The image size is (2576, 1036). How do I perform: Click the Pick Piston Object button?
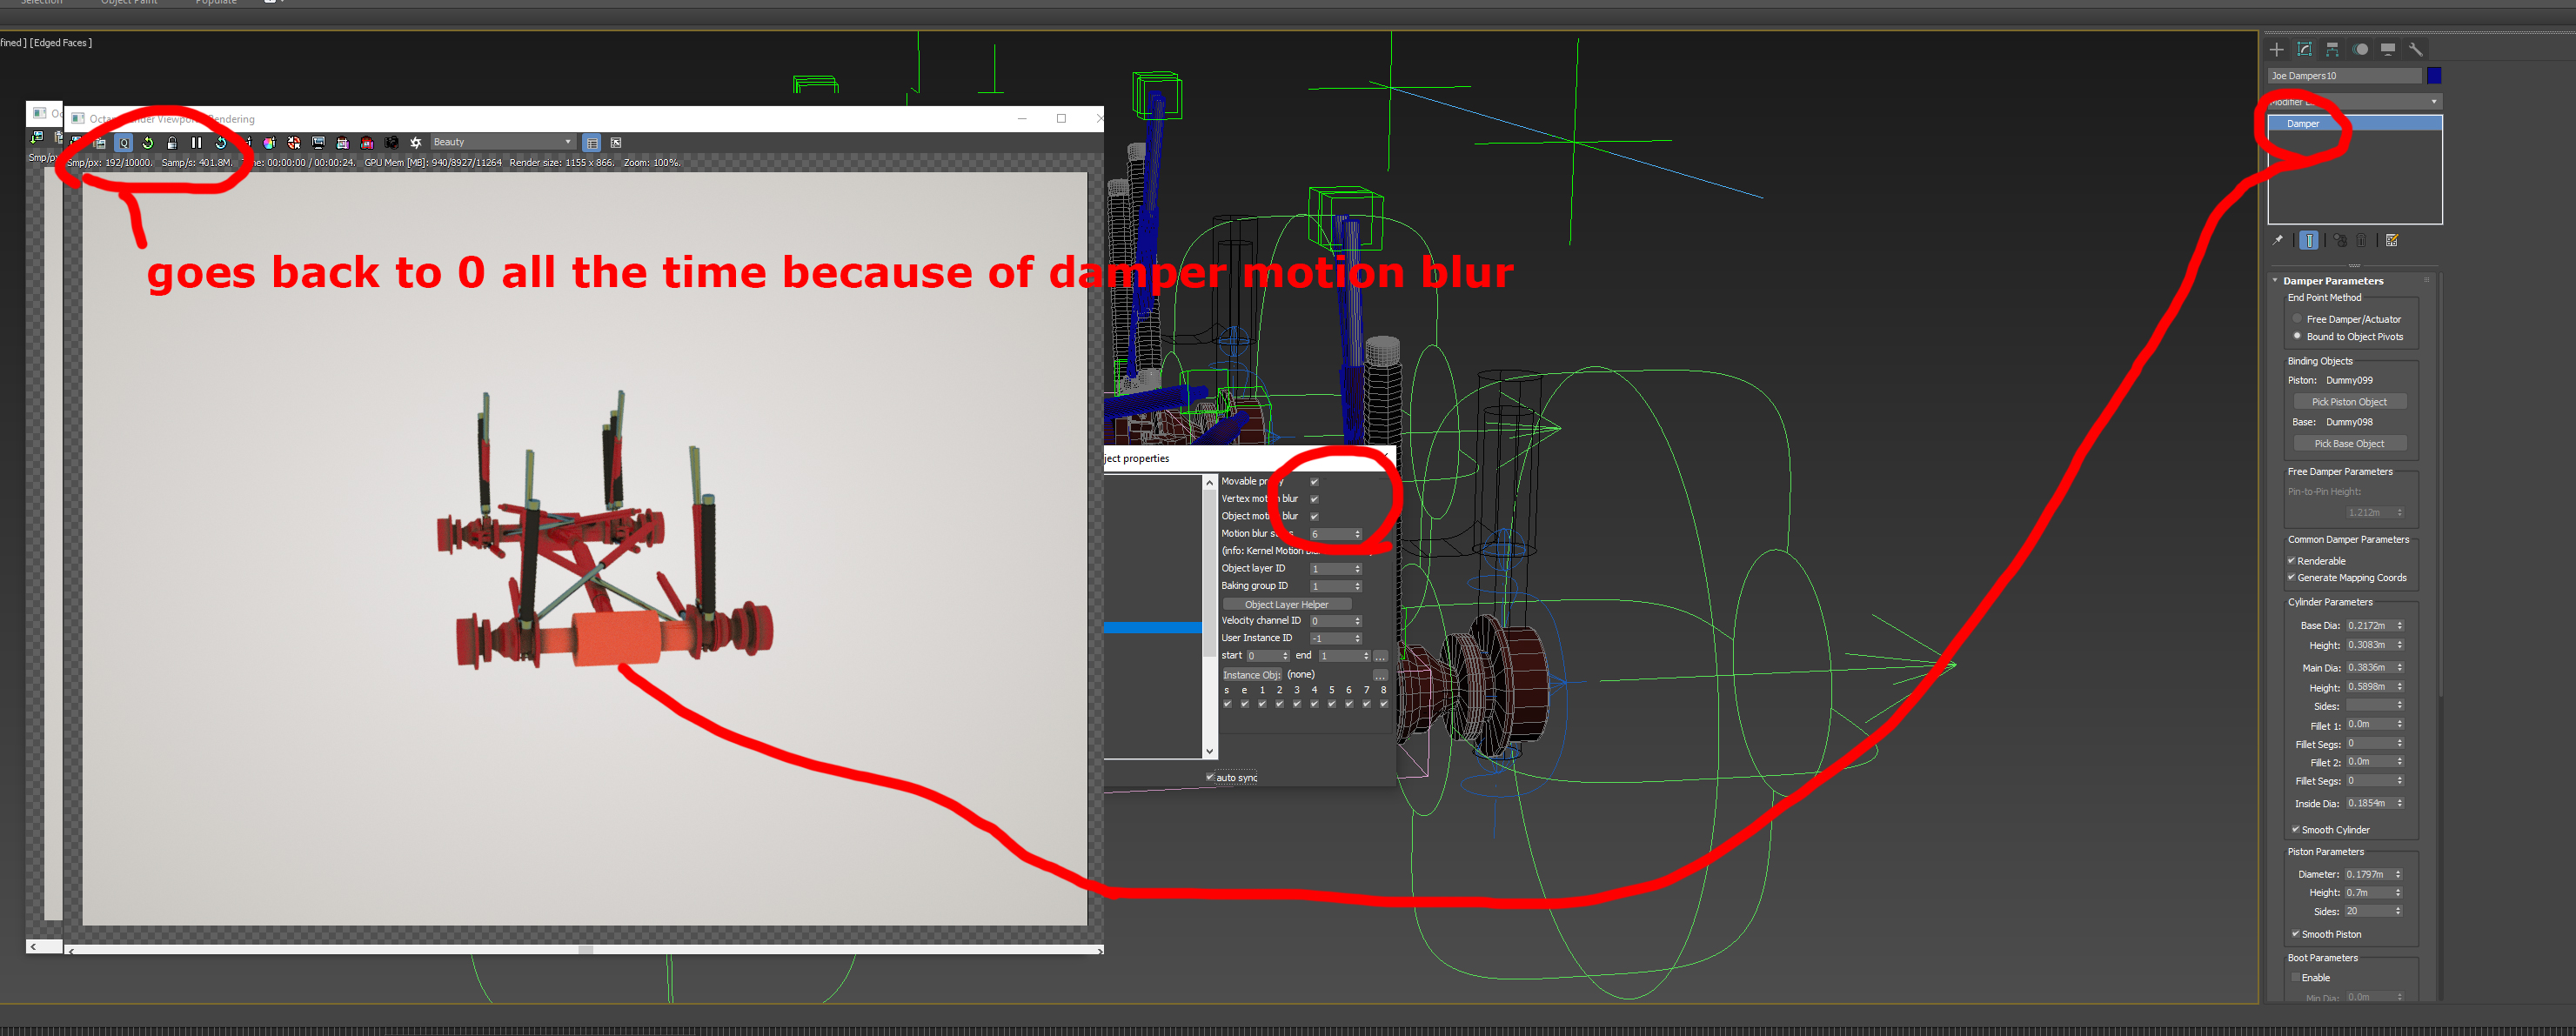pos(2348,402)
